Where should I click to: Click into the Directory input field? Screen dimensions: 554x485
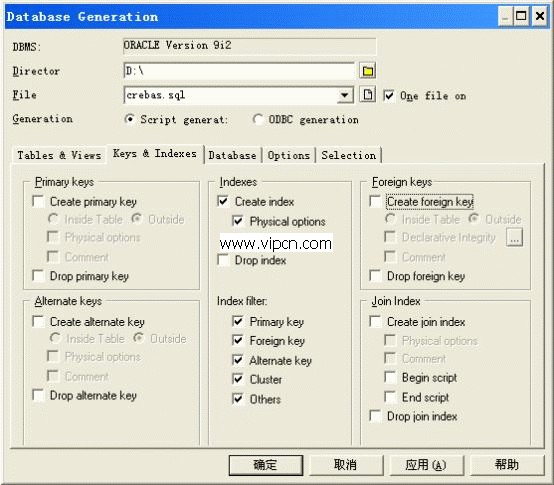point(239,71)
